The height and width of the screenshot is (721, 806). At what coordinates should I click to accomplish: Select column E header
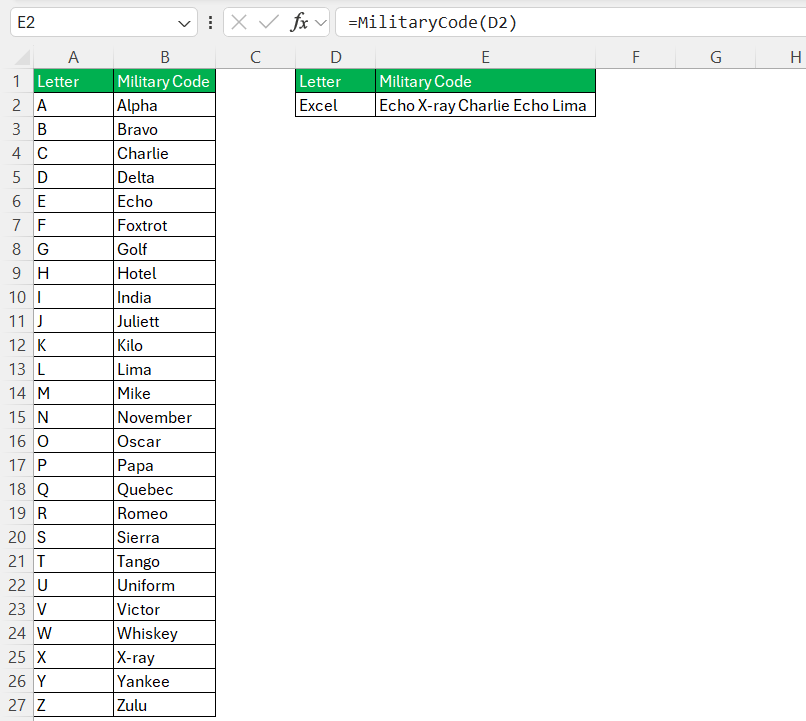click(485, 57)
